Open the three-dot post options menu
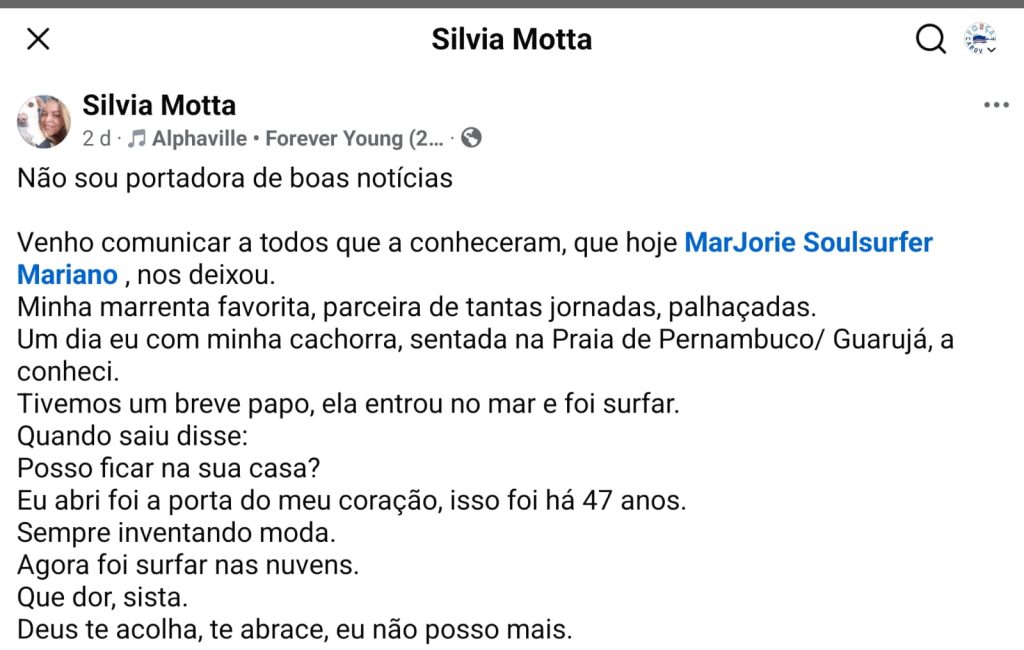 point(996,105)
